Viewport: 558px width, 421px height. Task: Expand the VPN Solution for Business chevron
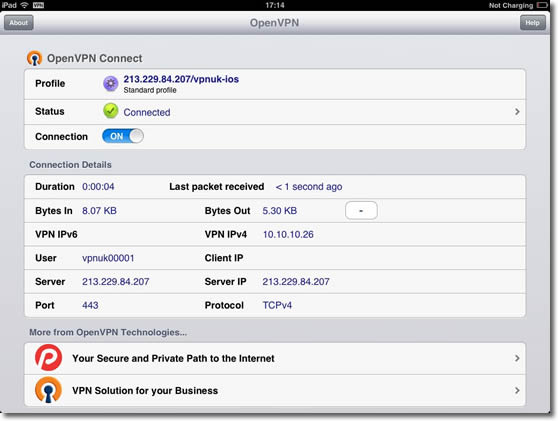click(x=517, y=390)
